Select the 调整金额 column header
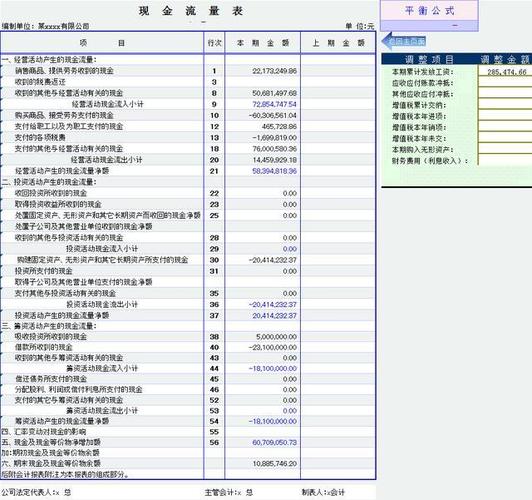 (505, 59)
